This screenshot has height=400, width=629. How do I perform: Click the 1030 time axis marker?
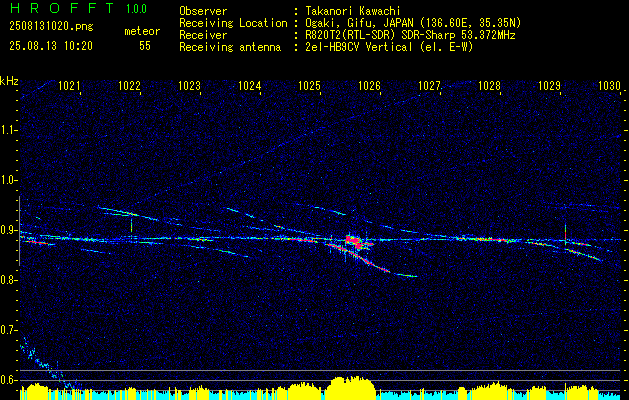pos(610,86)
